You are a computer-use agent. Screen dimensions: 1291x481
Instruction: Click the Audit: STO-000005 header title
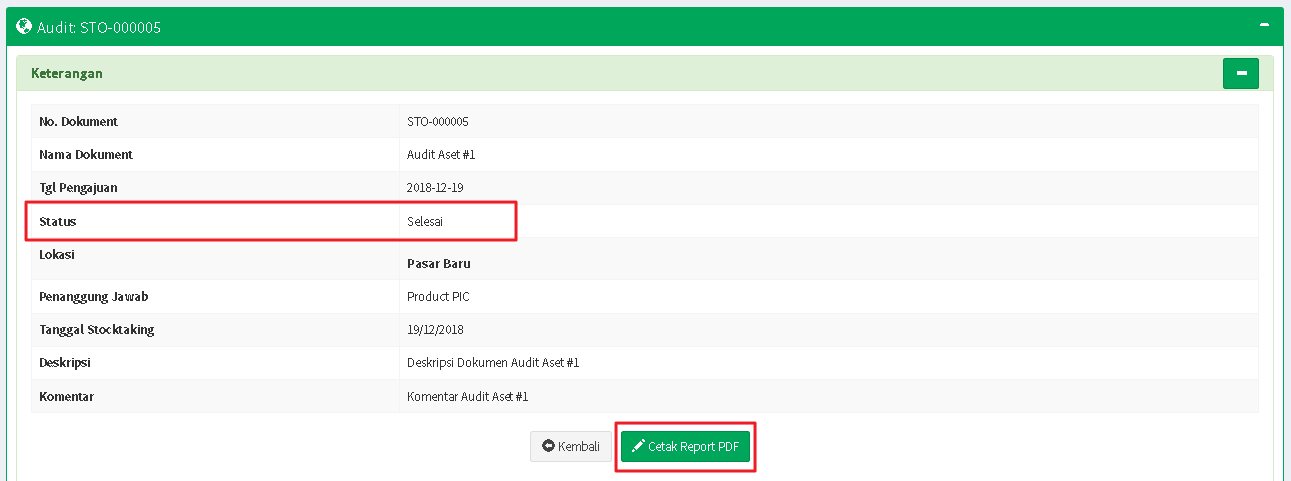tap(98, 27)
